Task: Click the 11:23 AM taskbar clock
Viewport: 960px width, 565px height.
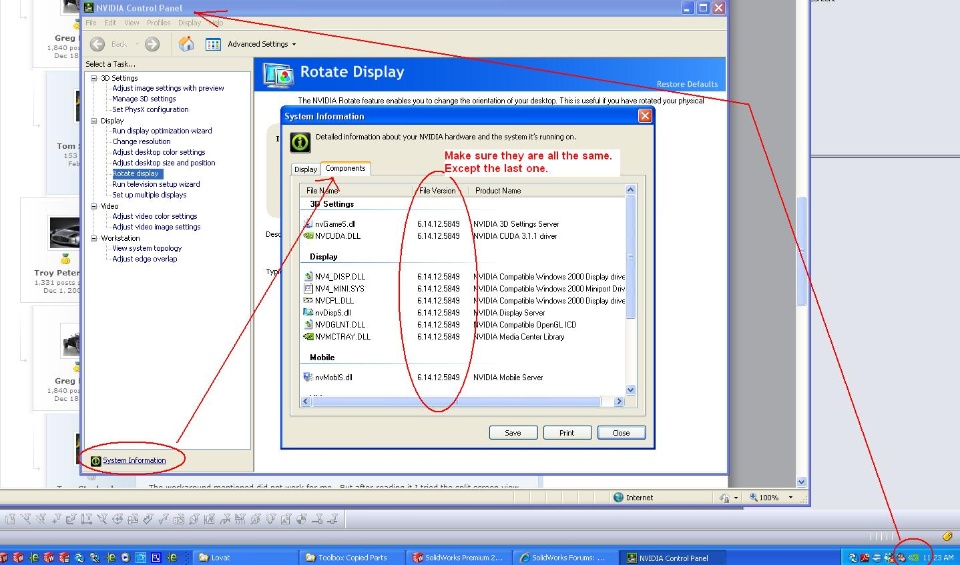Action: [937, 558]
